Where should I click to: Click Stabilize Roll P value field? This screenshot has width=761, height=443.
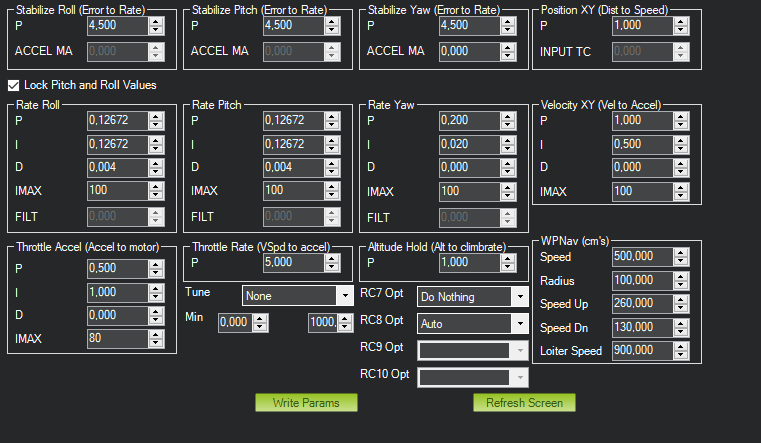point(117,26)
